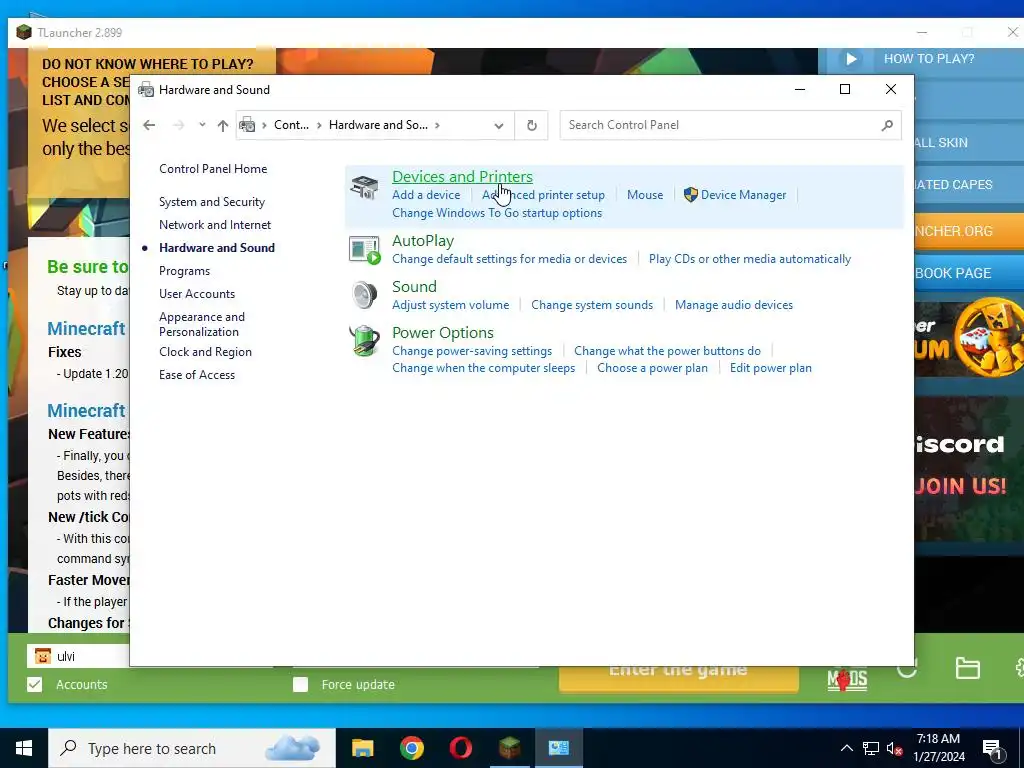Click the Device Manager shield icon
Viewport: 1024px width, 768px height.
(690, 195)
